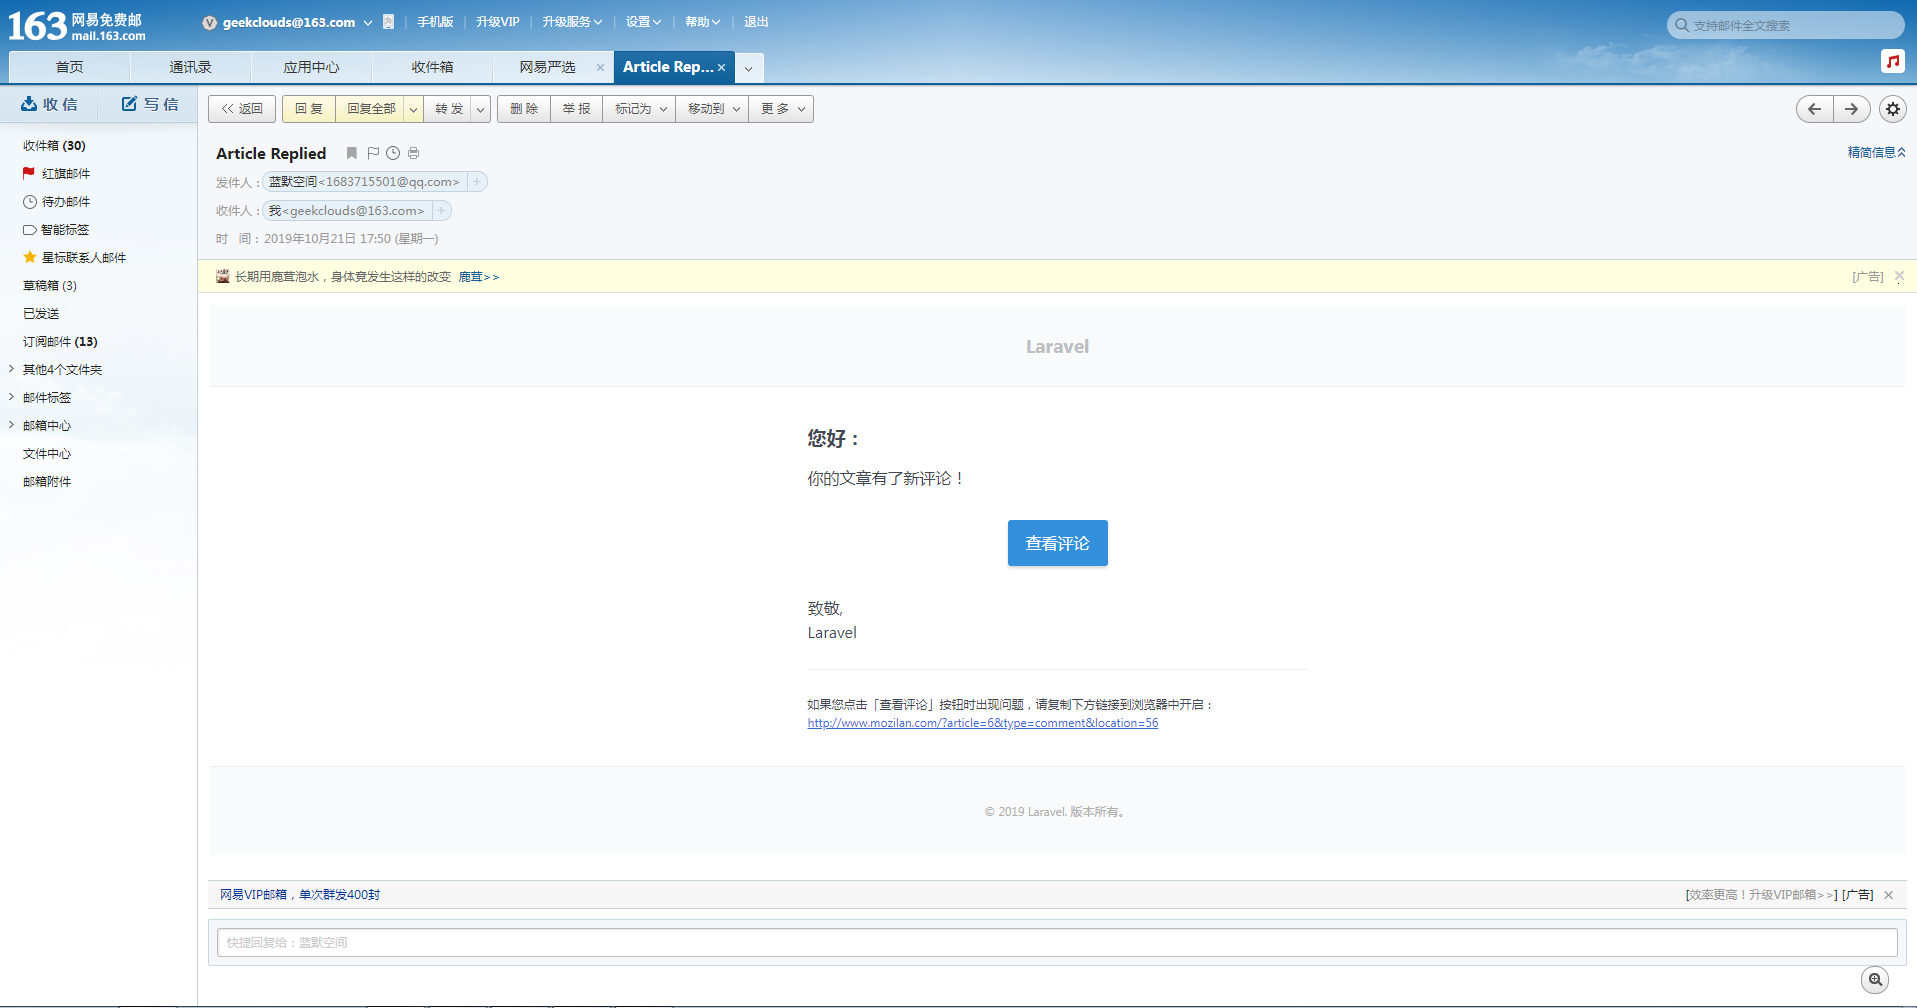Click the 163 mail logo
Screen dimensions: 1917x1008
click(77, 25)
